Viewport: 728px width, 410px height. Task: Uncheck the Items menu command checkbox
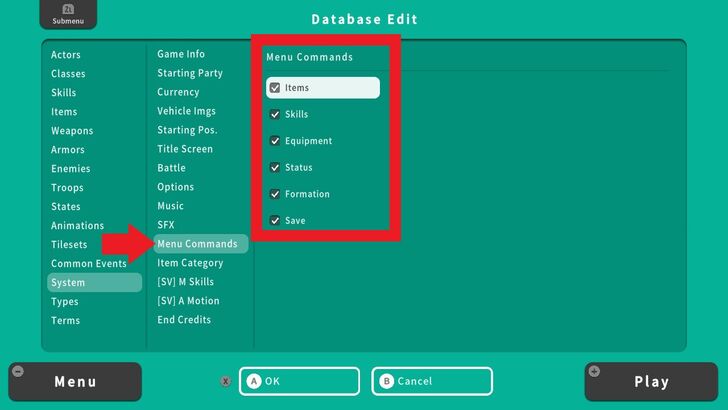click(x=275, y=88)
